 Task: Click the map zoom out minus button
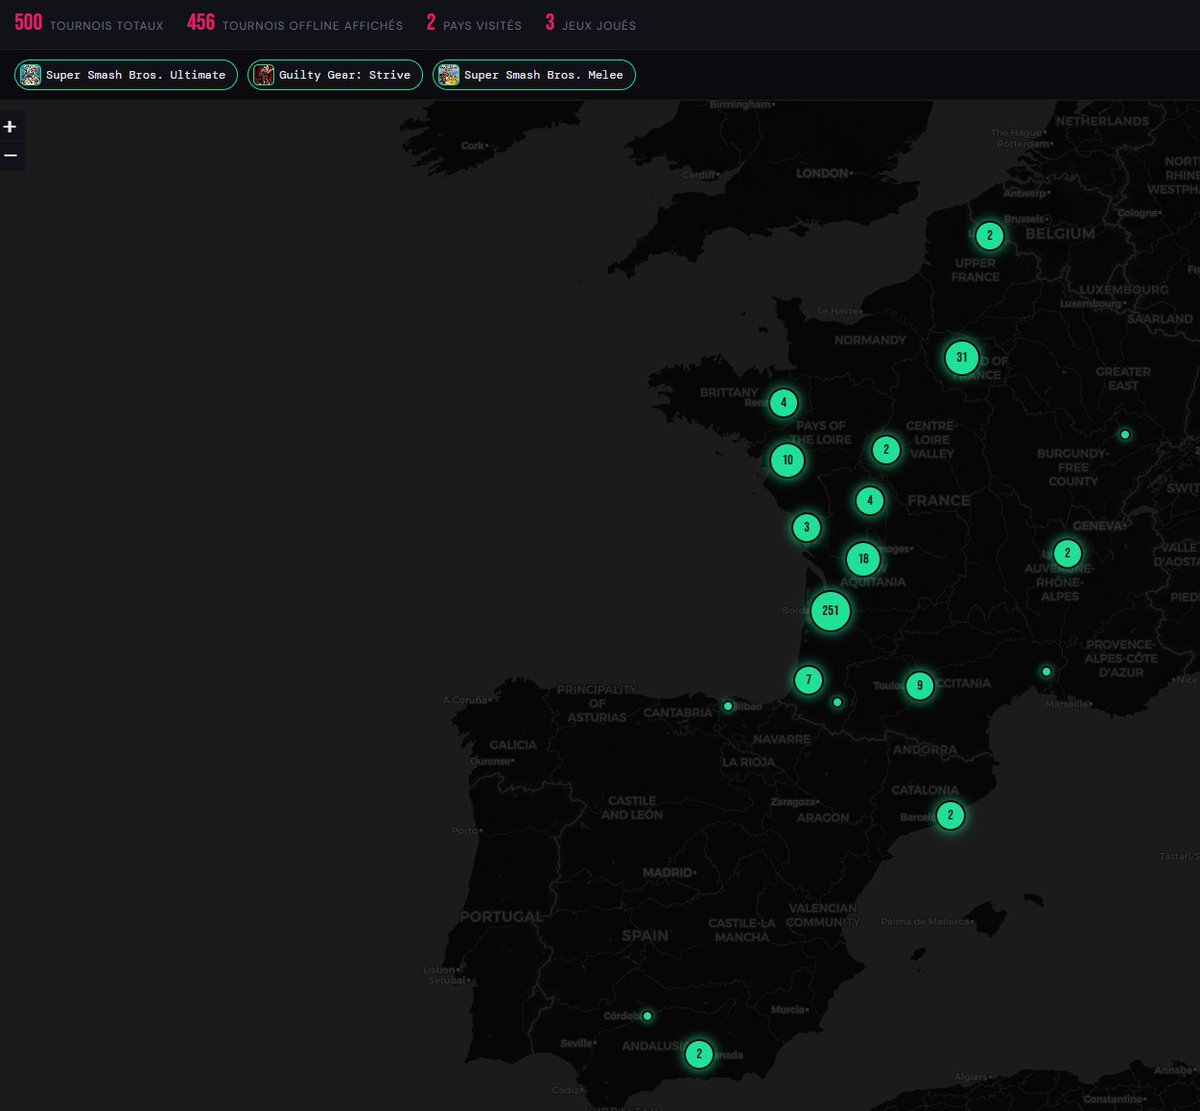[x=10, y=155]
